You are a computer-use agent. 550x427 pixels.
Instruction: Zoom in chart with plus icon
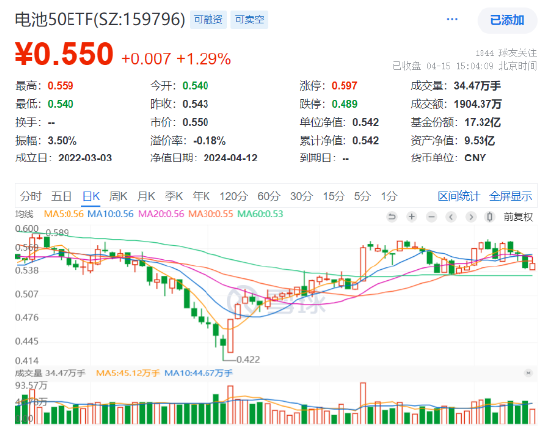point(412,217)
